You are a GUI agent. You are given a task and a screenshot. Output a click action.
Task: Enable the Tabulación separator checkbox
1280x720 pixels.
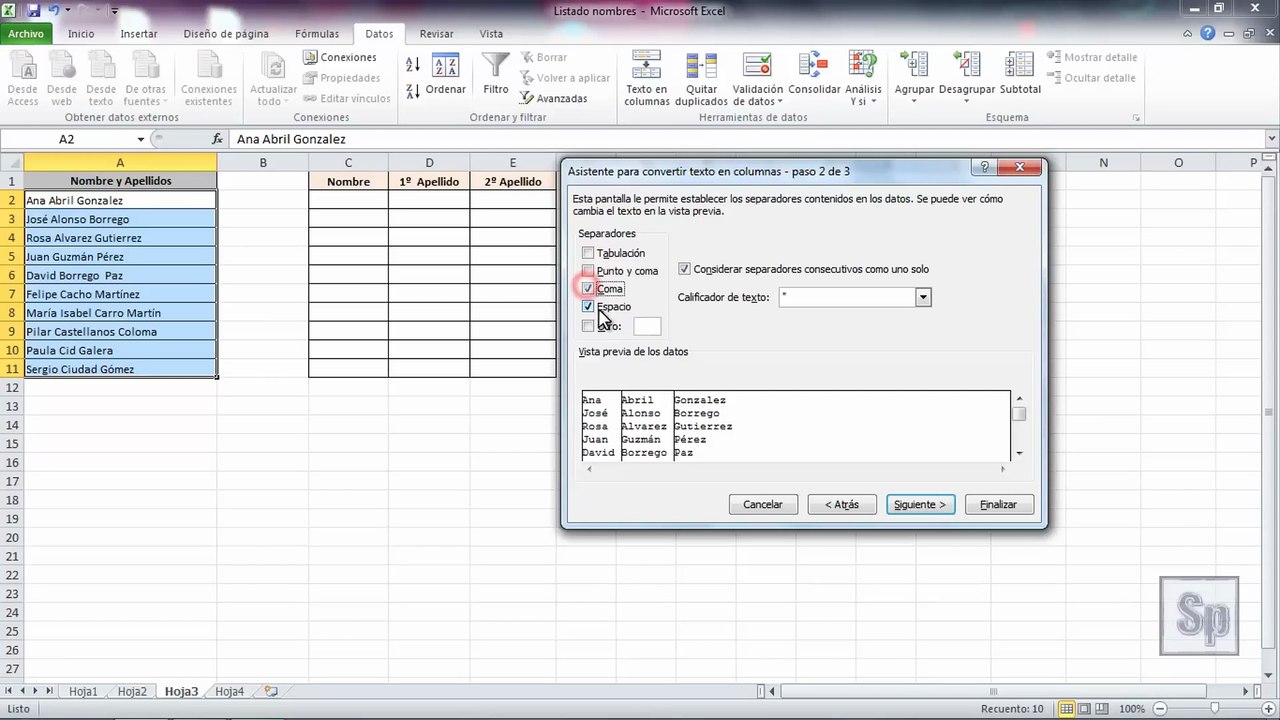coord(588,253)
